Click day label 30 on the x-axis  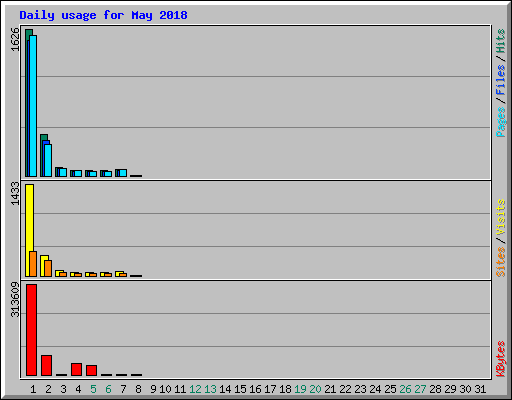[465, 389]
